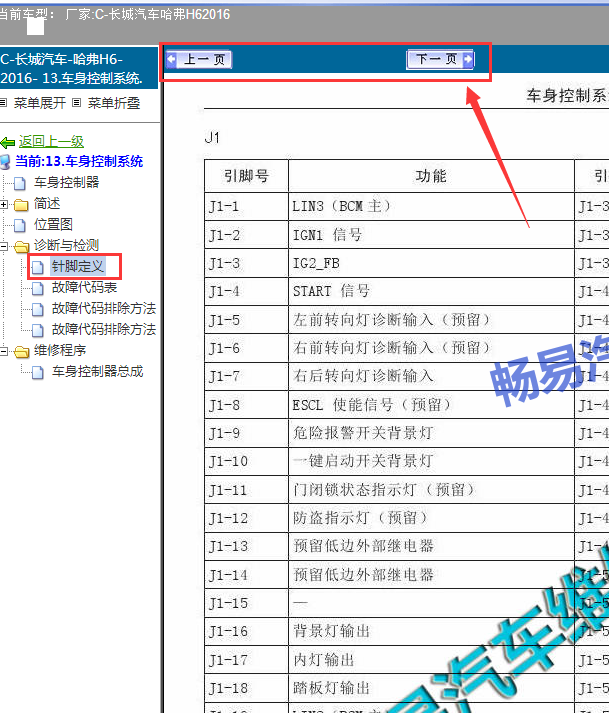Click cell LIN3（BCM 主）
The width and height of the screenshot is (609, 713).
[431, 206]
